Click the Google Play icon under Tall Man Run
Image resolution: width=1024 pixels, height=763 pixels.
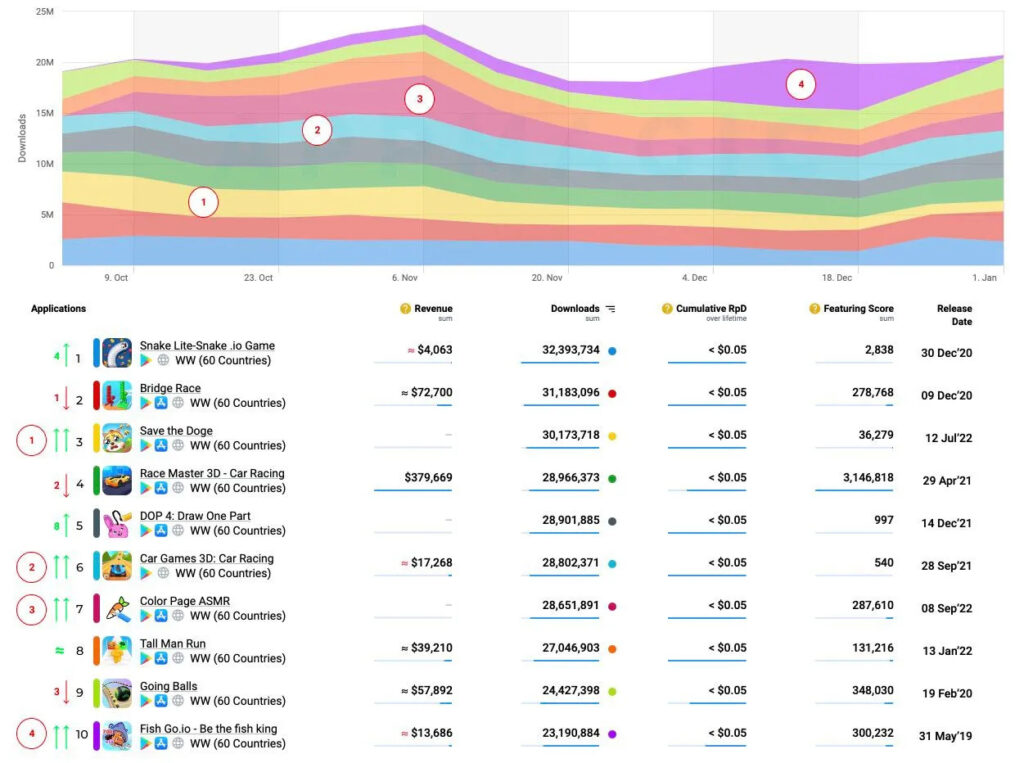pos(146,659)
